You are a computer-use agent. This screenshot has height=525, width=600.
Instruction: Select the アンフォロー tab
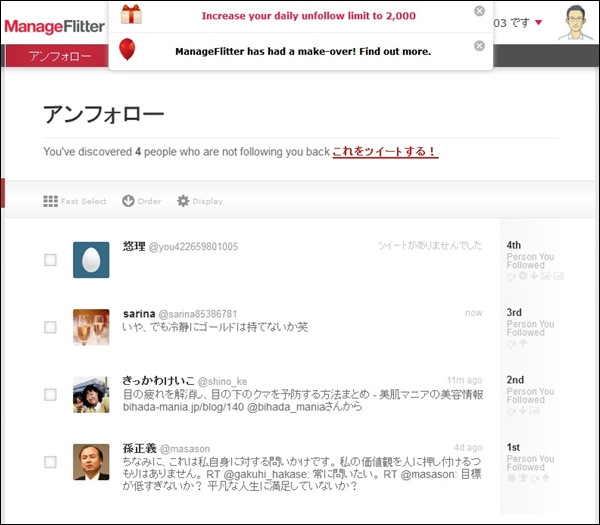57,56
